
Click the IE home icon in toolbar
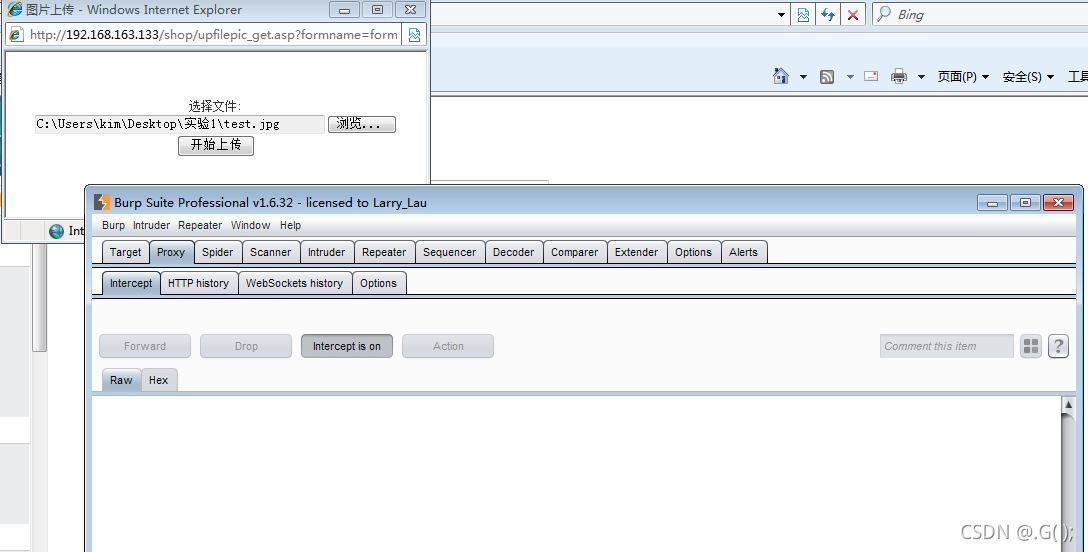click(781, 76)
